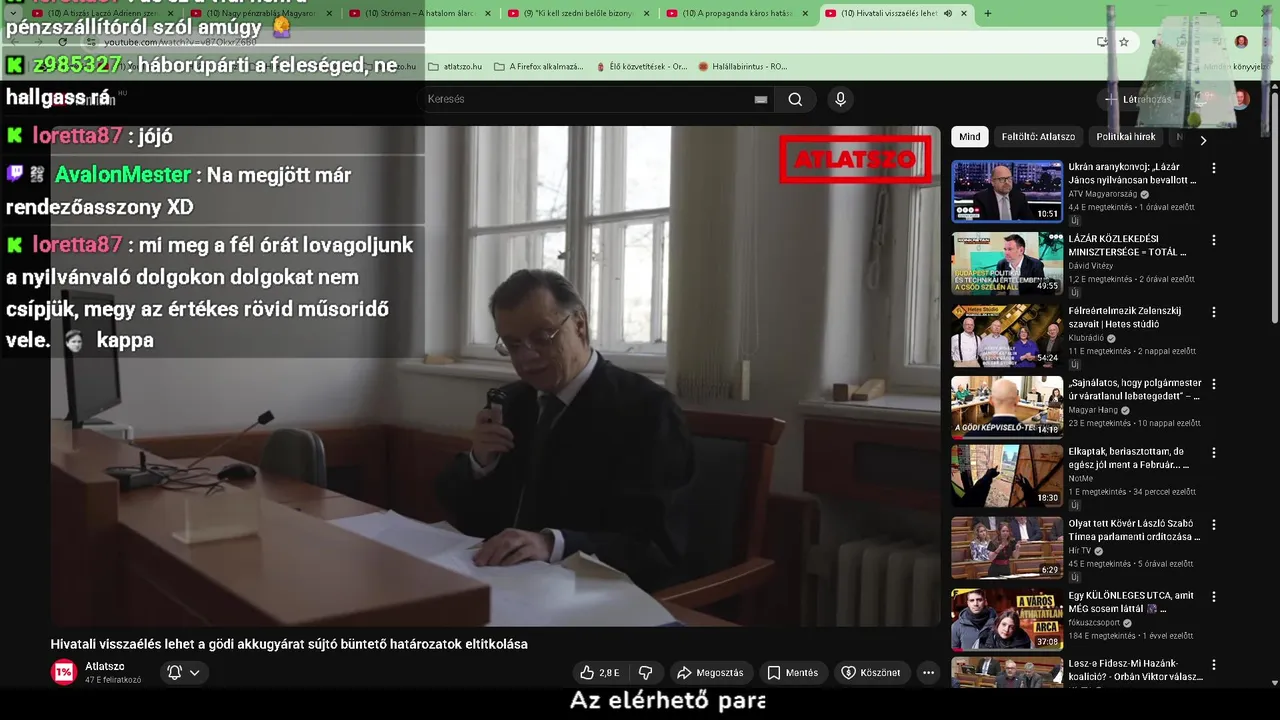Open the atlatszo.hu bookmark folder
The image size is (1280, 720).
tap(455, 67)
